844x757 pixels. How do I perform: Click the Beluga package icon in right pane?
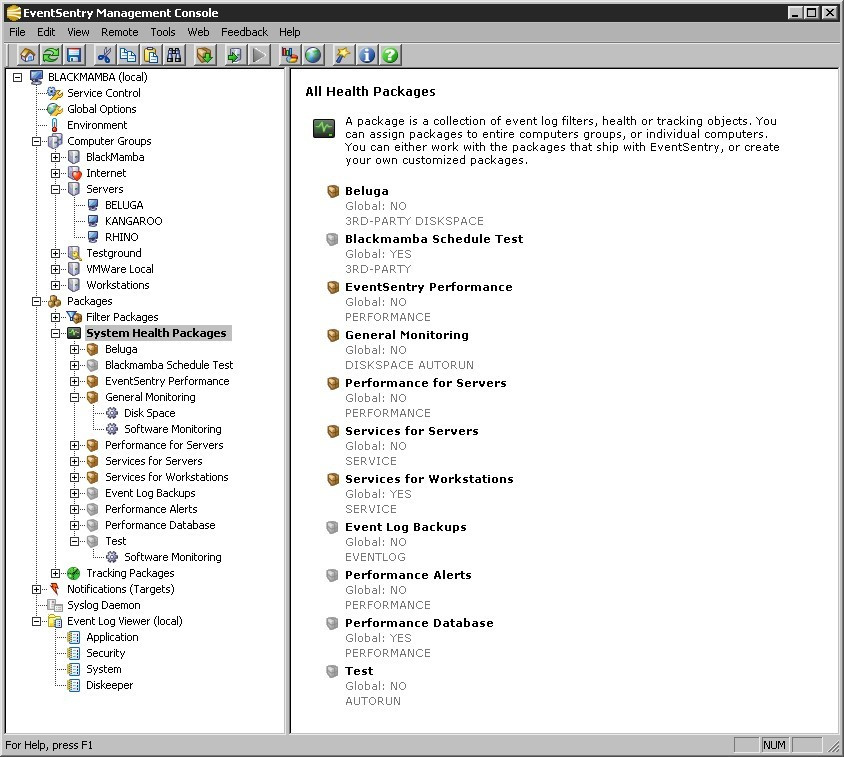pyautogui.click(x=333, y=191)
